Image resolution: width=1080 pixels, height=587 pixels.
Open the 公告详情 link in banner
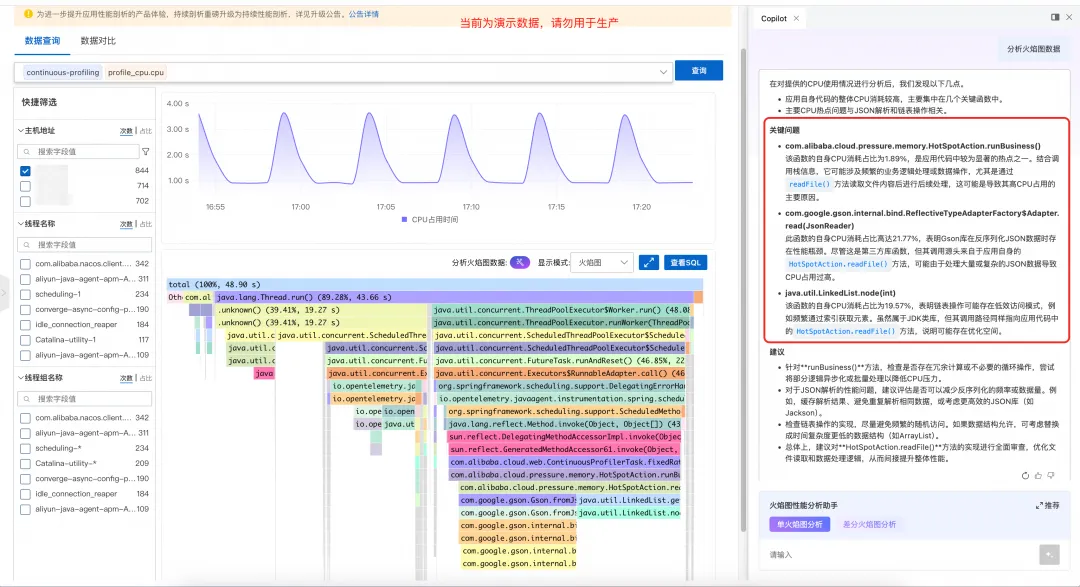click(x=364, y=14)
